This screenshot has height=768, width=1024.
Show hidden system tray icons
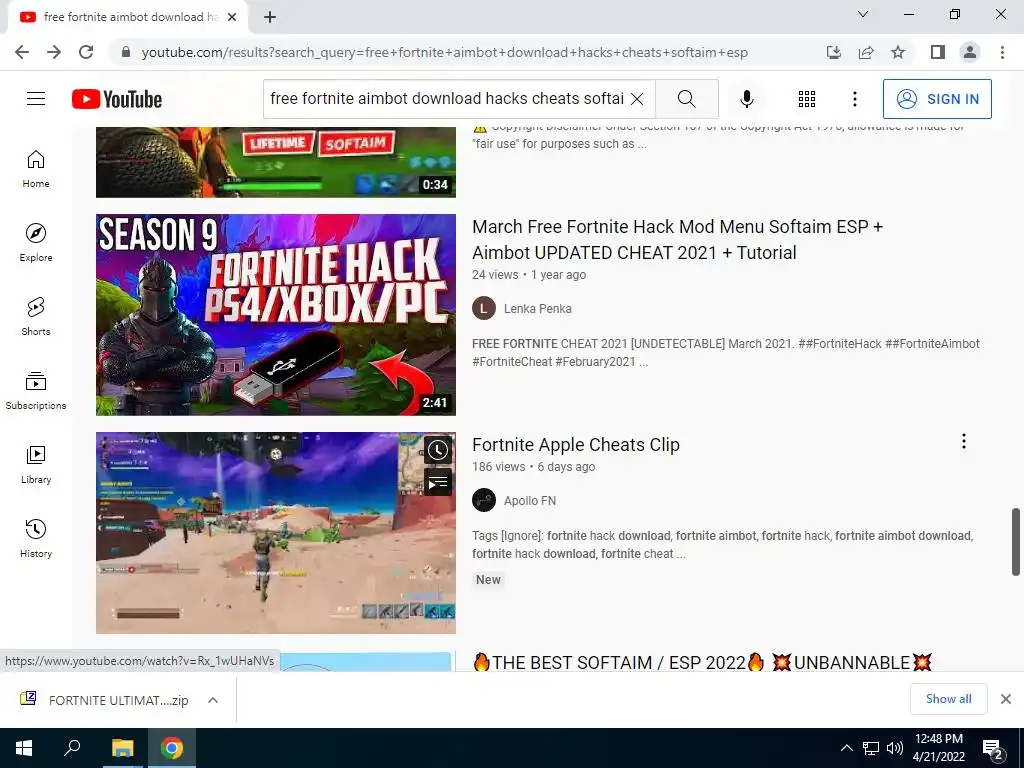point(846,748)
